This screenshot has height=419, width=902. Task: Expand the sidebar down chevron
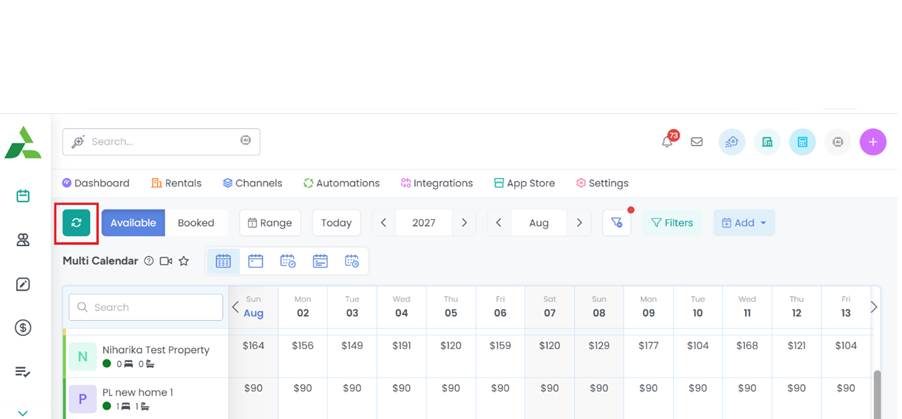point(22,411)
